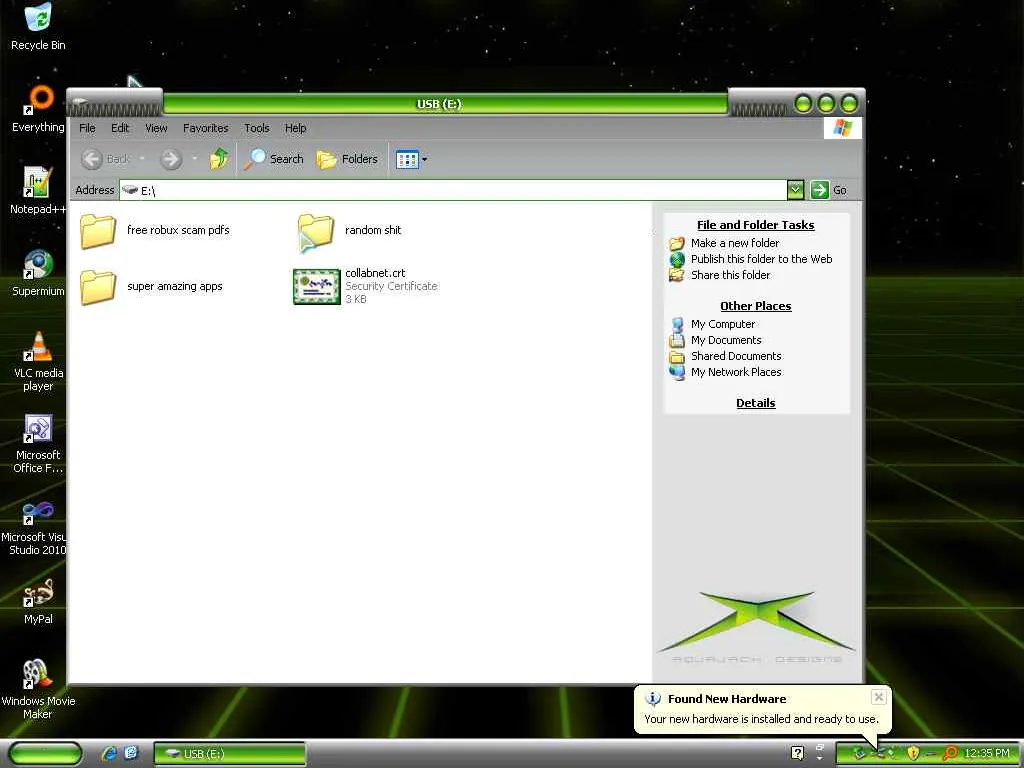This screenshot has width=1024, height=768.
Task: Click the Windows flag logo in menu bar
Action: coord(842,127)
